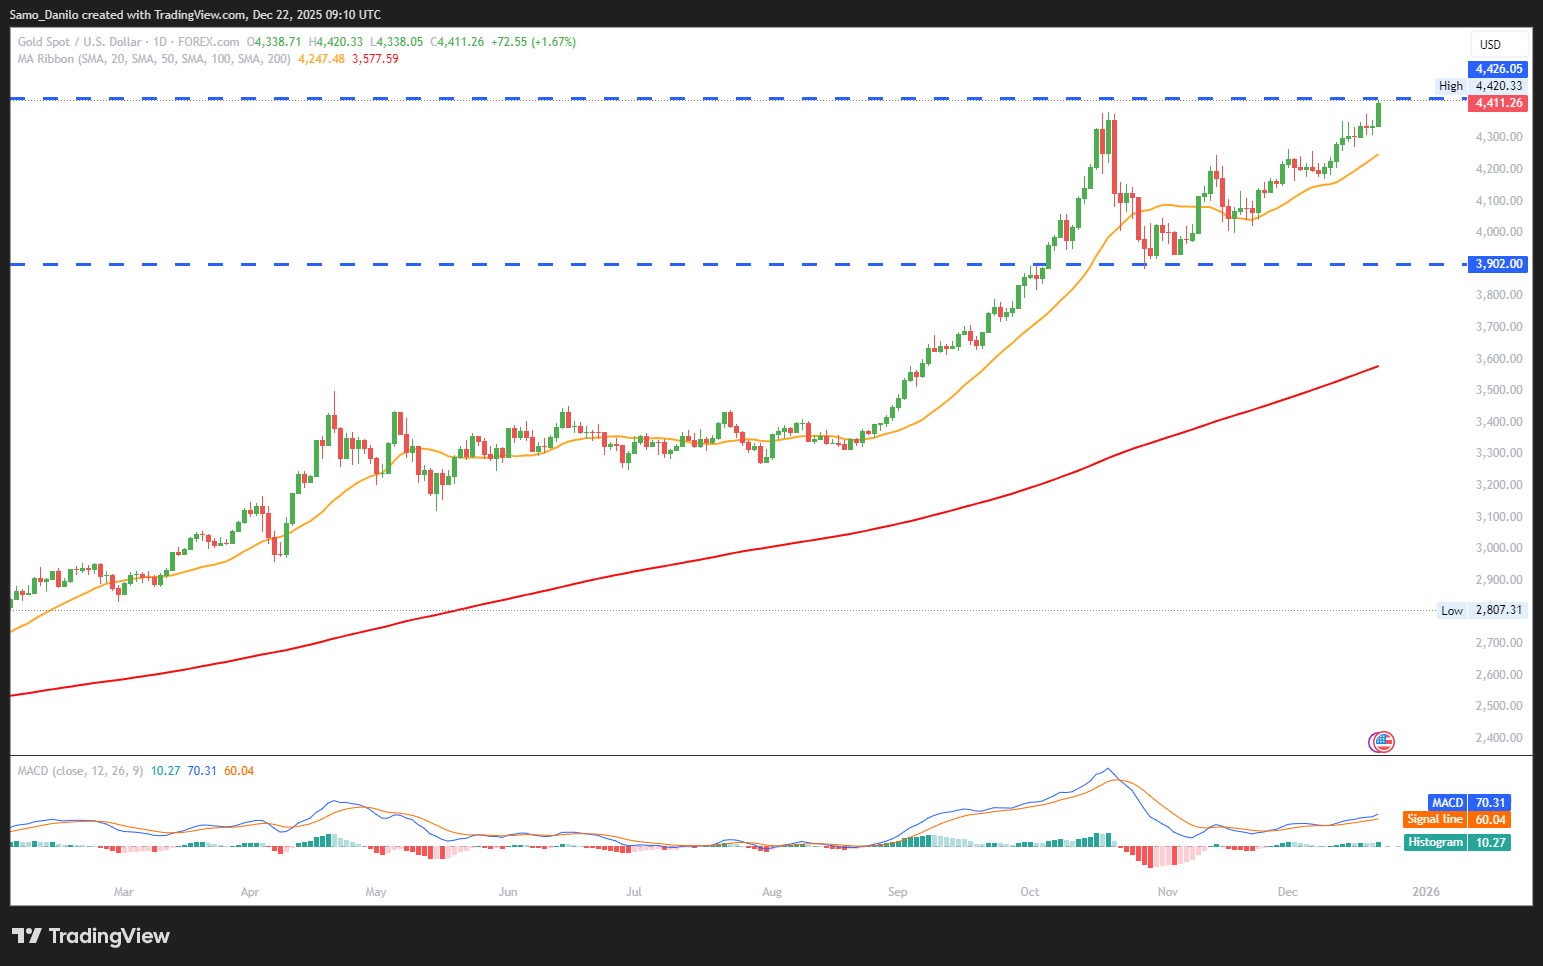Click the 2026 label on time axis

[1425, 892]
